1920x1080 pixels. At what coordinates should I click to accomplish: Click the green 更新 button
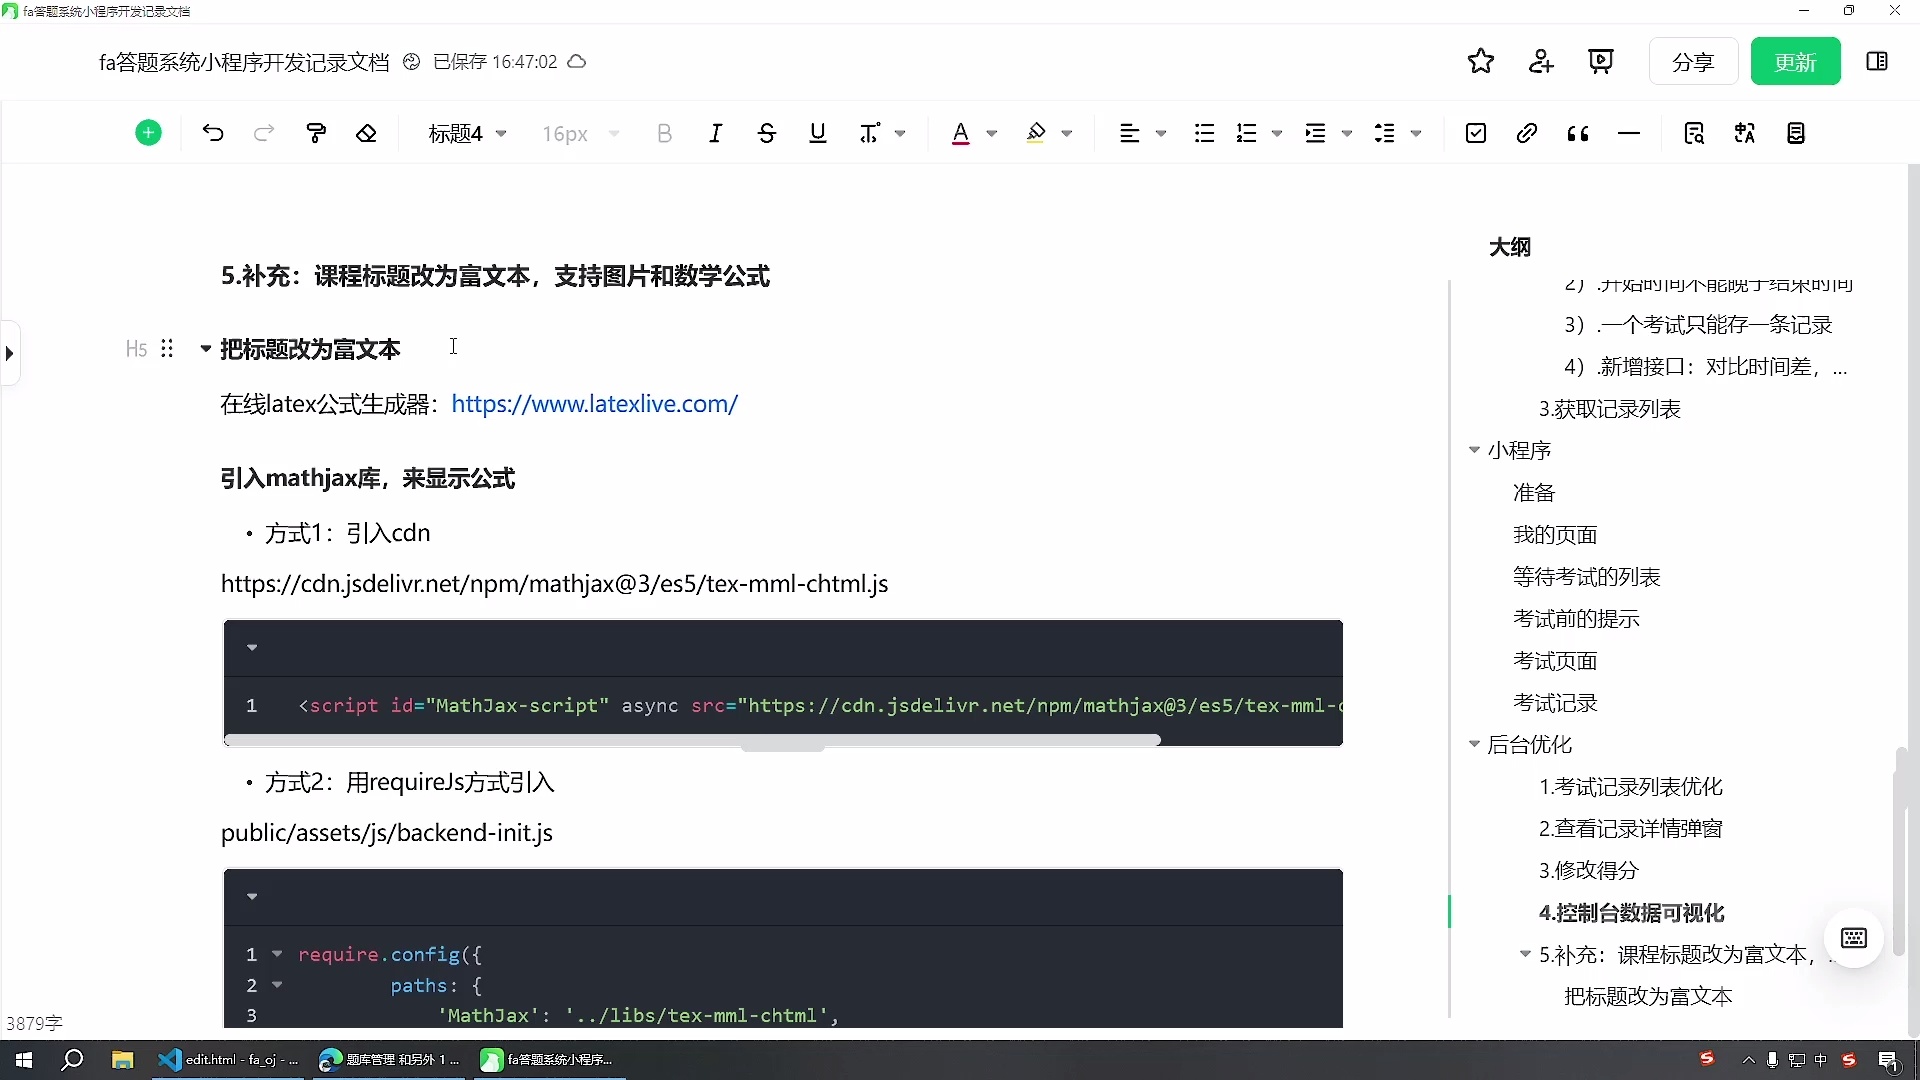coord(1795,62)
